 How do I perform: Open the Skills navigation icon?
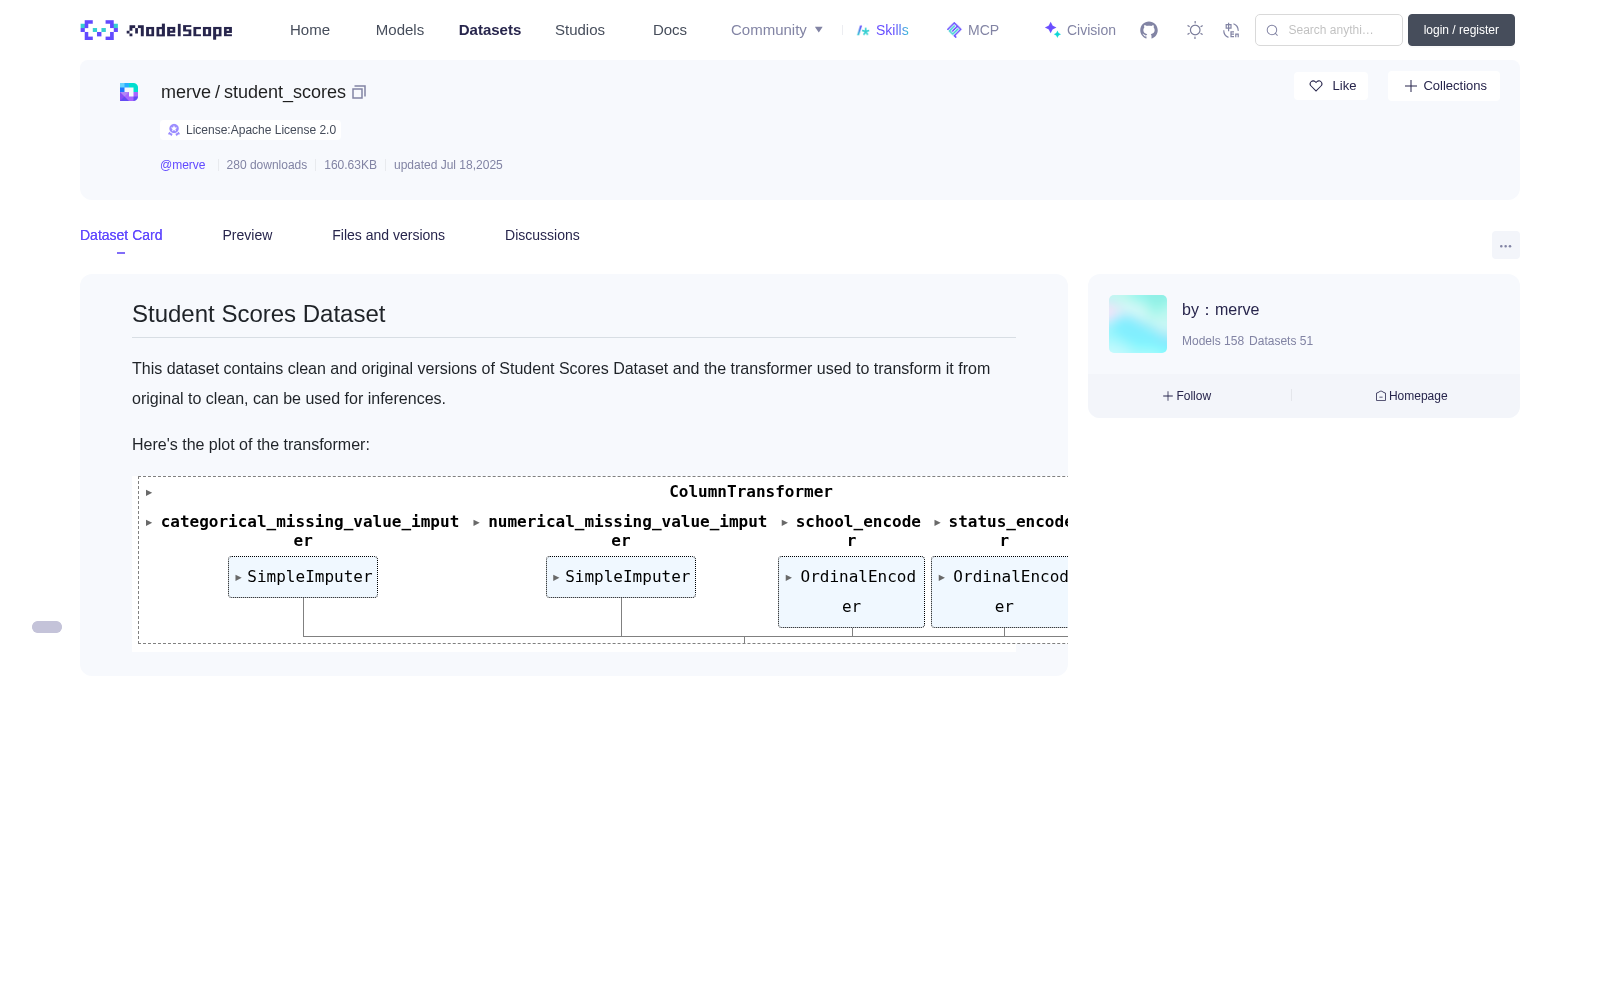click(863, 30)
